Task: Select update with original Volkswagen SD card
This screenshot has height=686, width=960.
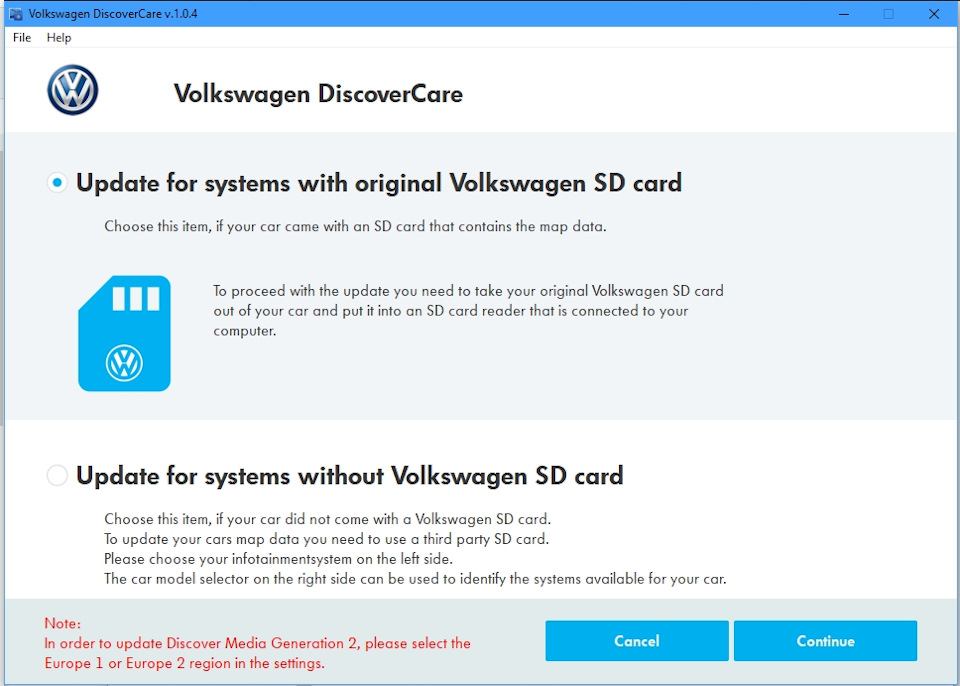Action: click(57, 183)
